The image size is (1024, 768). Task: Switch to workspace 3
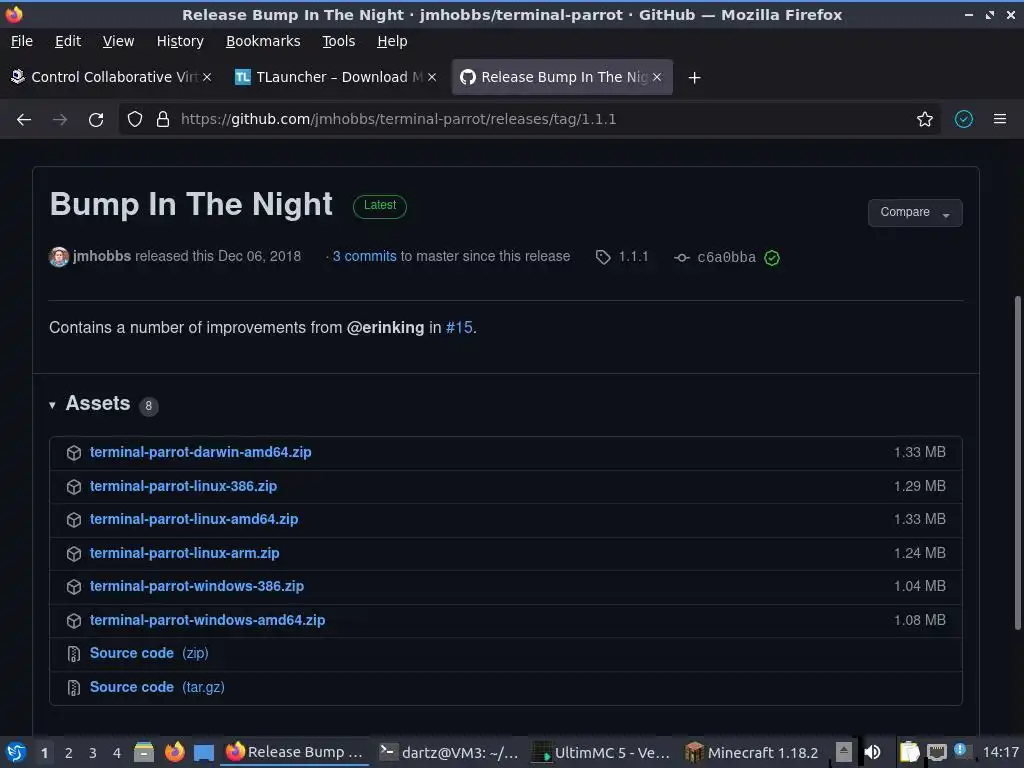click(93, 753)
